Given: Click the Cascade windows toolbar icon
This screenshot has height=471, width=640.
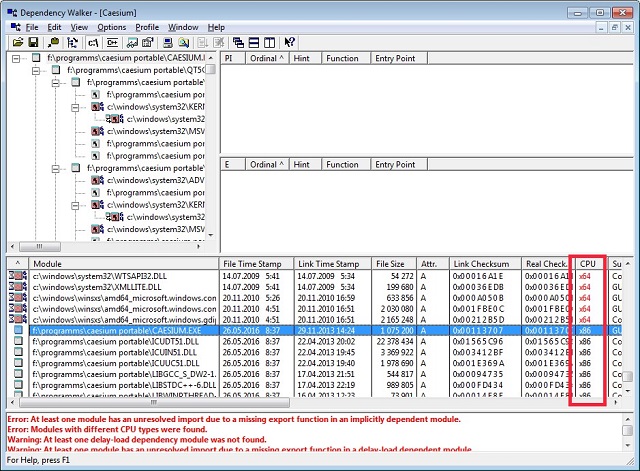Looking at the screenshot, I should pos(238,42).
